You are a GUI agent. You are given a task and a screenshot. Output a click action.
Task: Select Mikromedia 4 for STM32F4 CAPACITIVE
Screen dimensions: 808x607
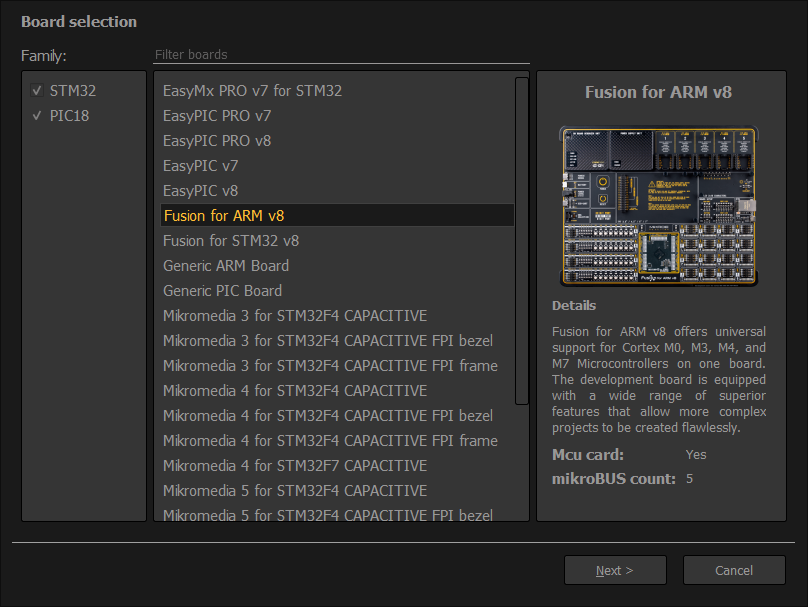click(338, 391)
